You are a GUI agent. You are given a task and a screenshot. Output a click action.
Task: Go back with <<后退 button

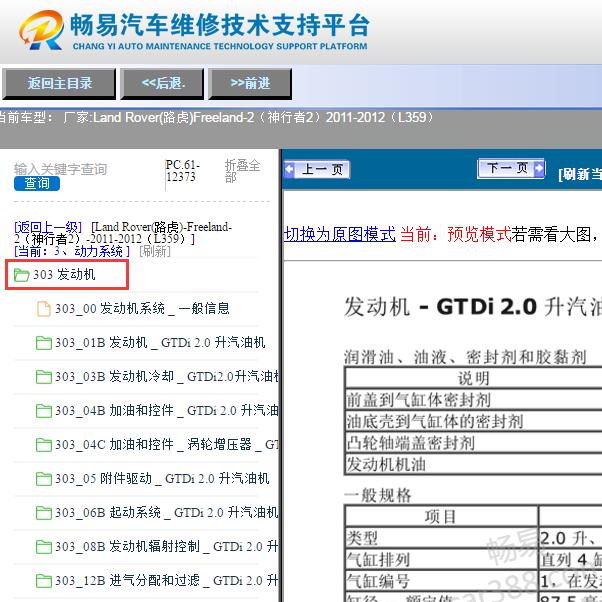point(162,83)
